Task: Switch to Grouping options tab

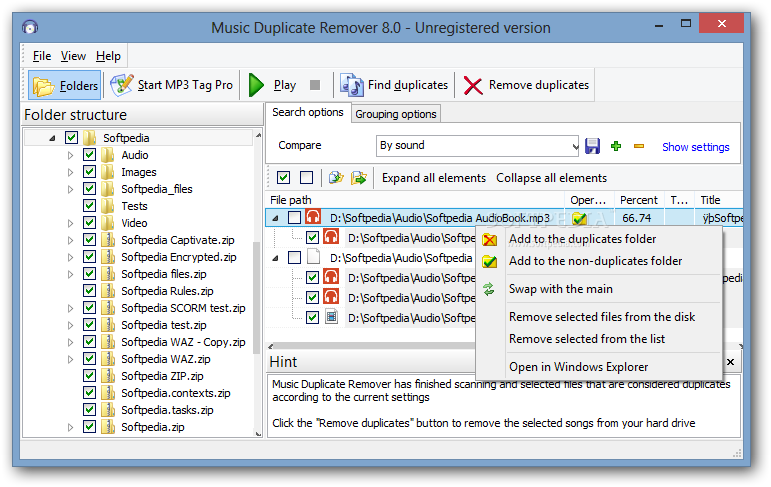Action: [x=396, y=114]
